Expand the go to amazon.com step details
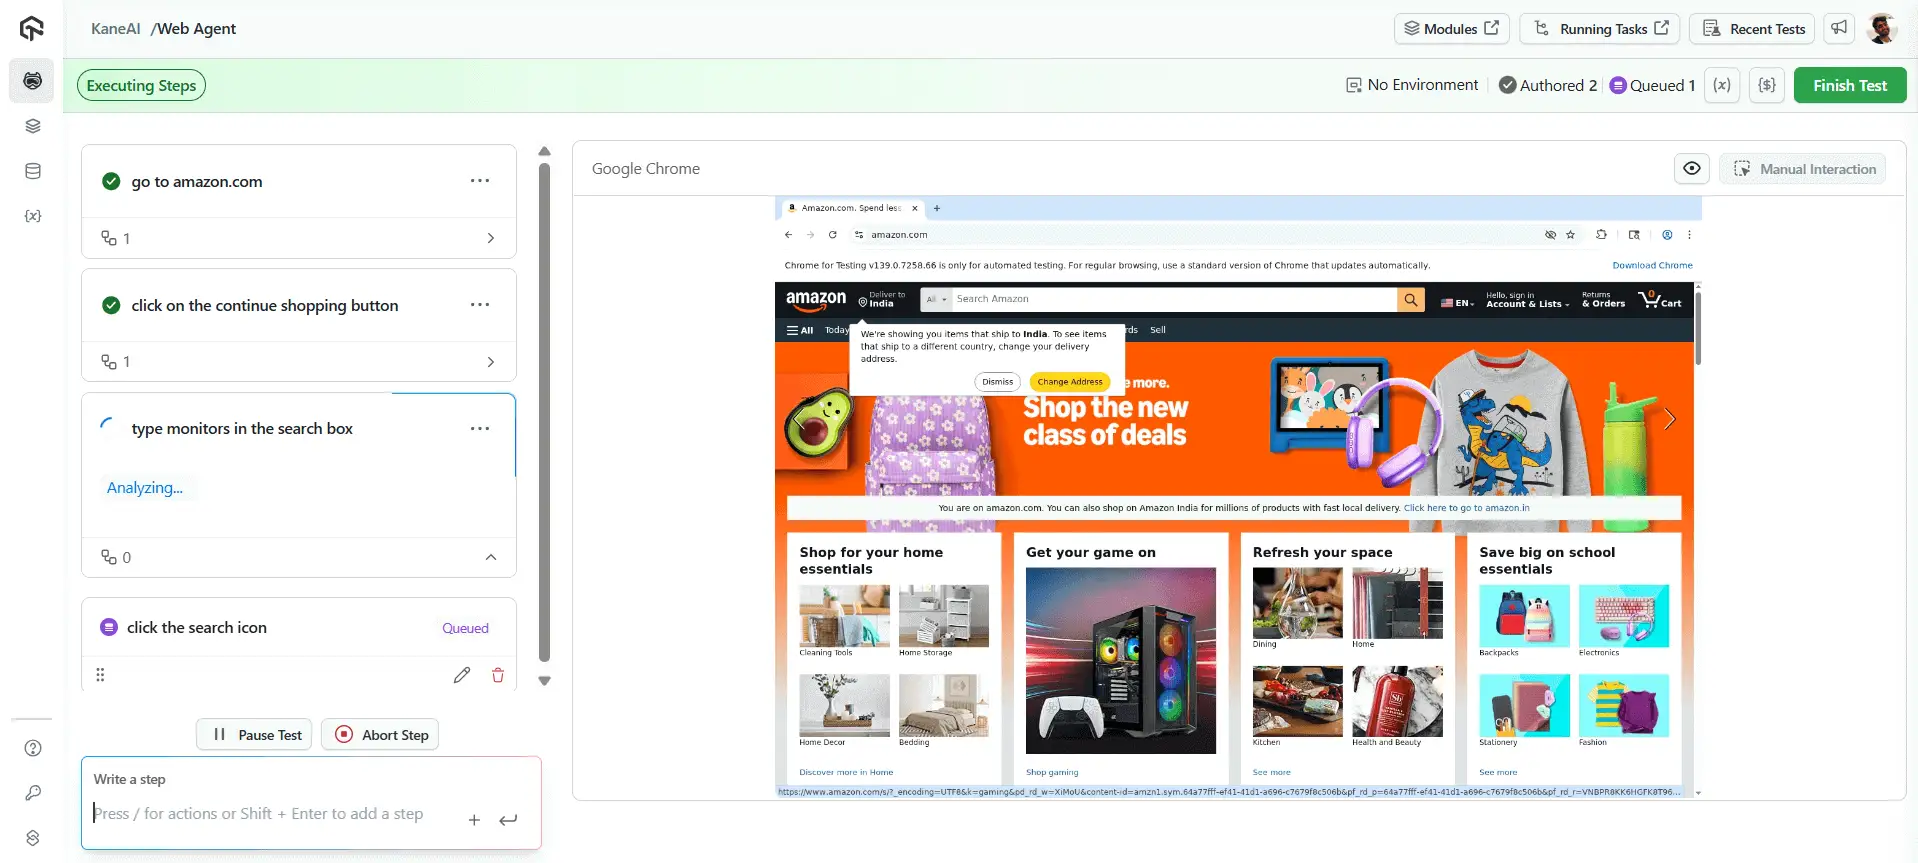Viewport: 1918px width, 863px height. 490,238
